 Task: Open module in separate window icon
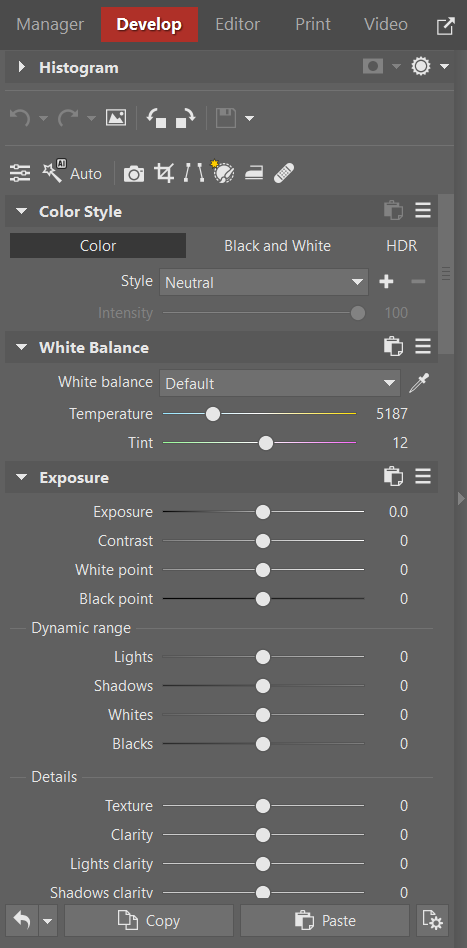click(446, 25)
